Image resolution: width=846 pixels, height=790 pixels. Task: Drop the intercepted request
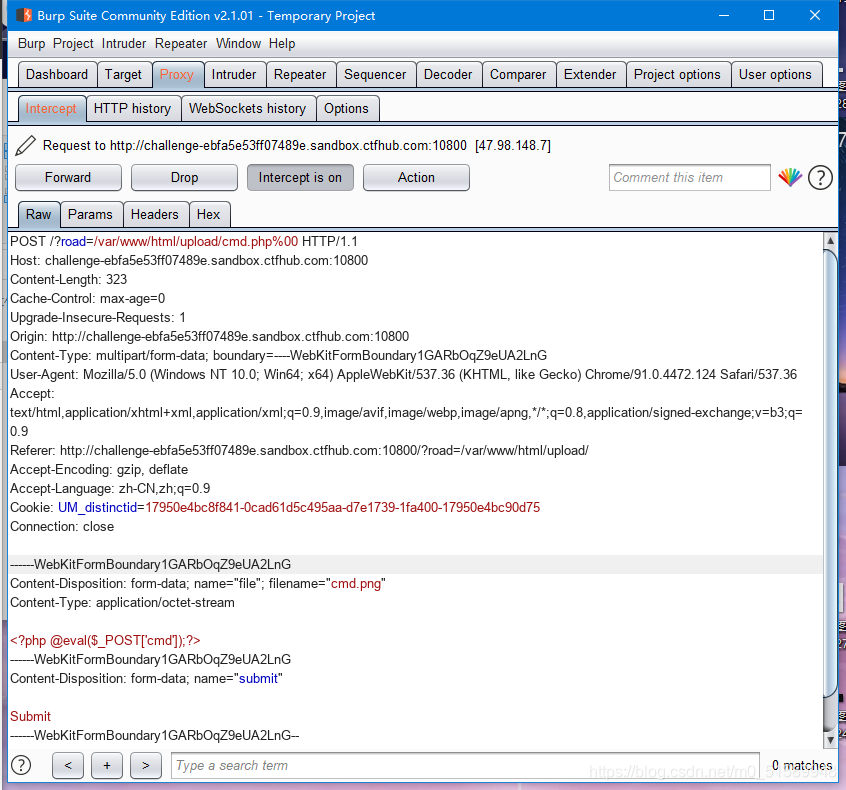pos(185,178)
